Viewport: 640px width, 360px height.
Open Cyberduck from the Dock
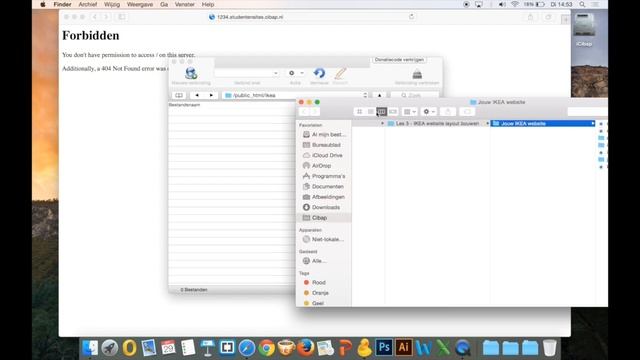(x=364, y=348)
